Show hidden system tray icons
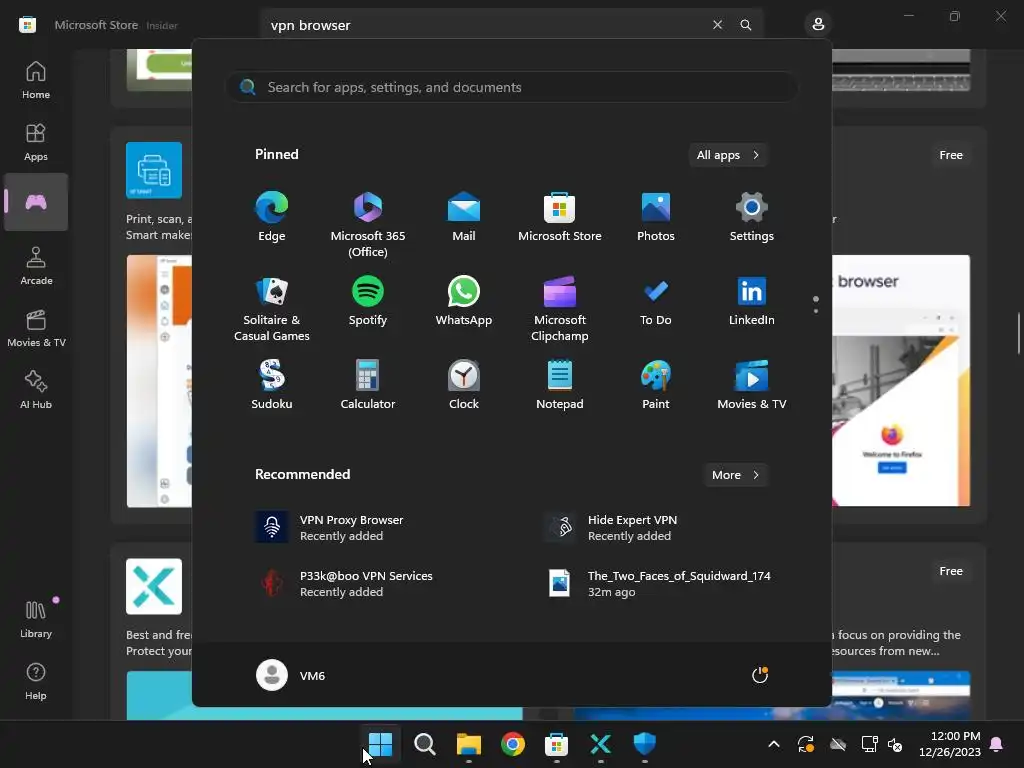Viewport: 1024px width, 768px height. point(774,744)
